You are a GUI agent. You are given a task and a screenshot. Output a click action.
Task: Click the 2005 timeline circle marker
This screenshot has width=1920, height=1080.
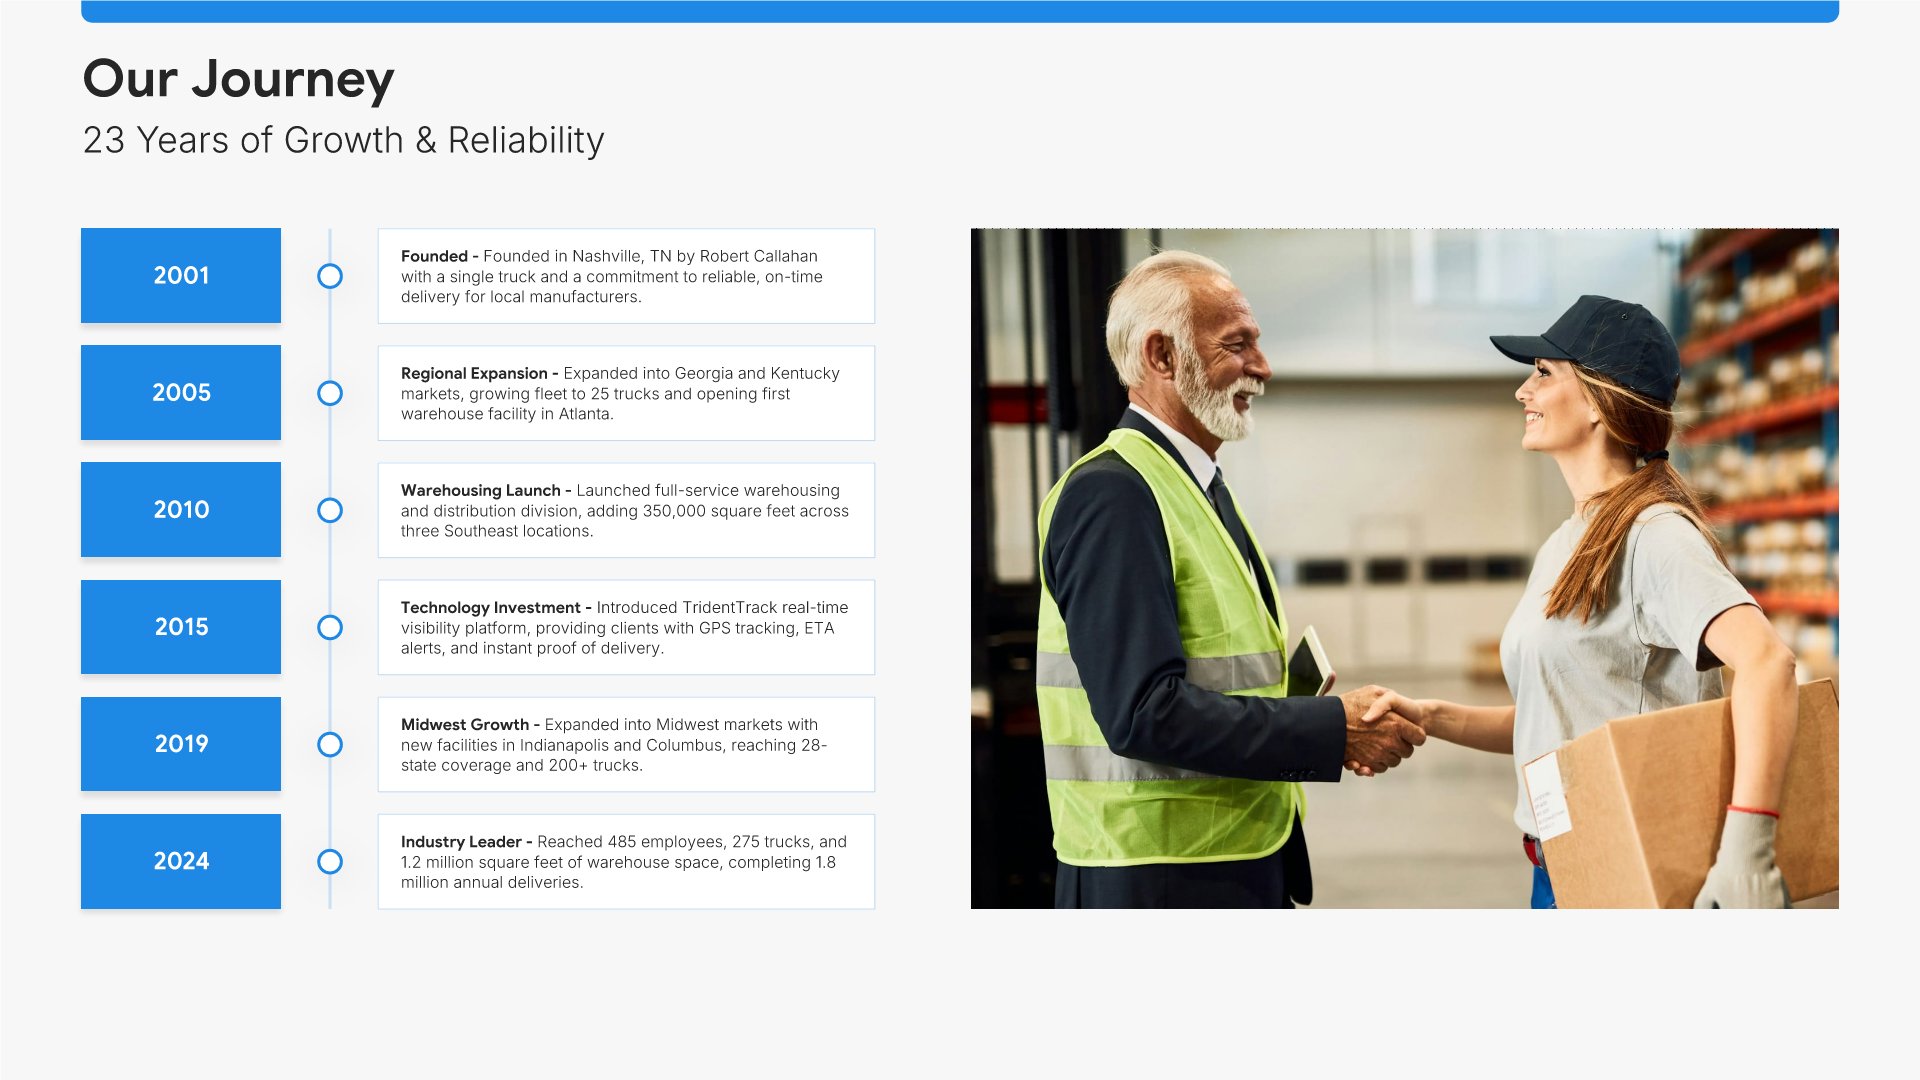(x=330, y=393)
